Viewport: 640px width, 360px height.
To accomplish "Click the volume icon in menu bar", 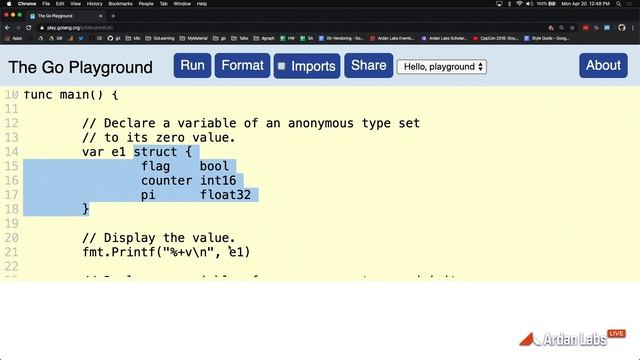I will pos(529,4).
